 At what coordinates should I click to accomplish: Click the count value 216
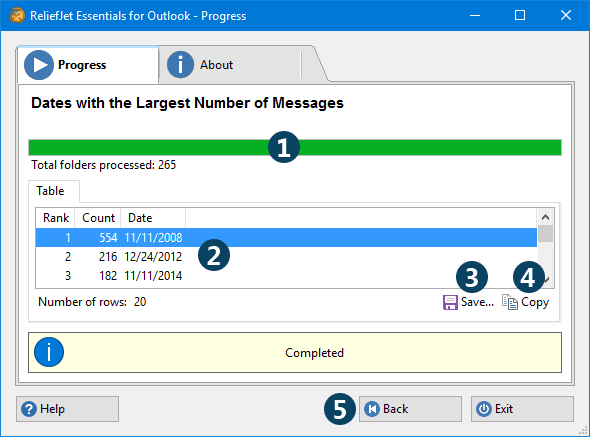[108, 257]
